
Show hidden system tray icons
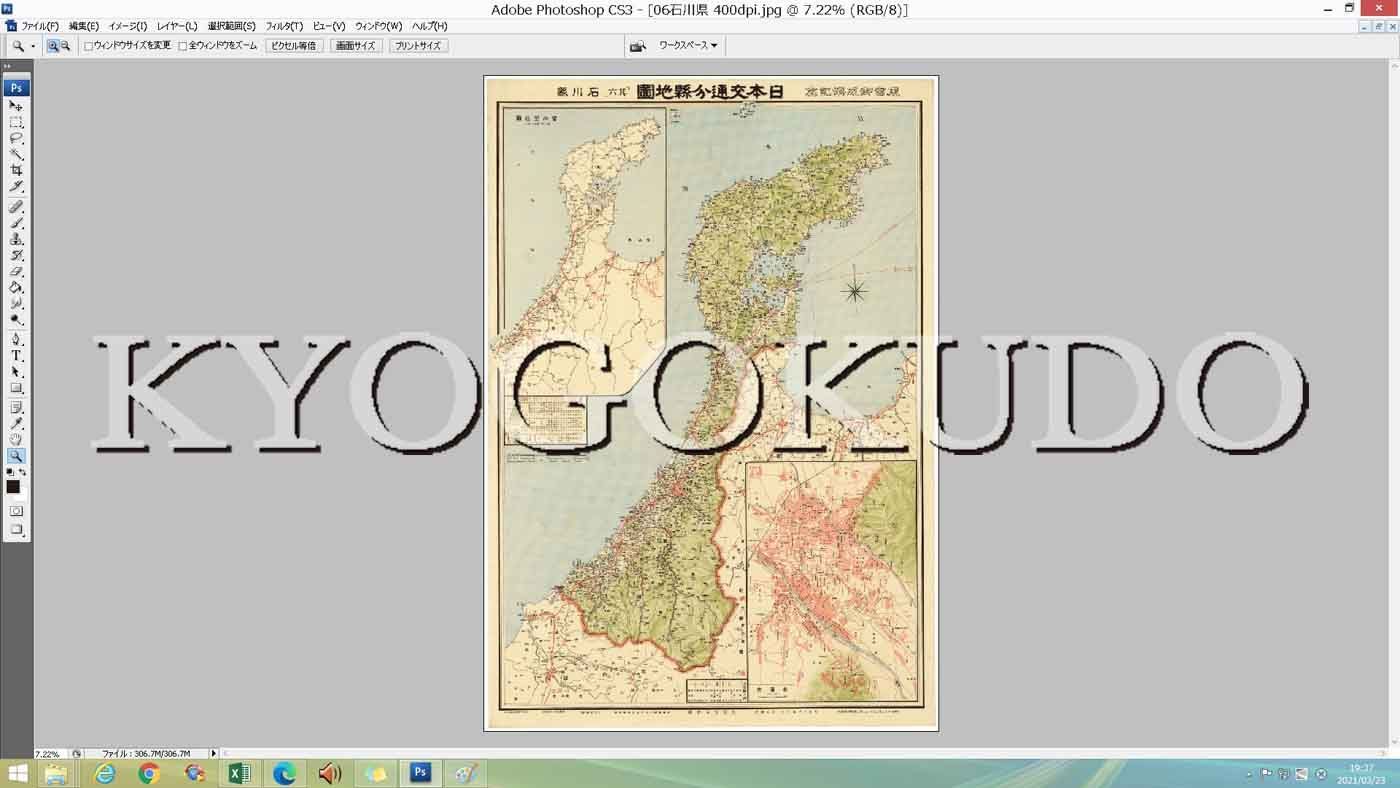[x=1248, y=774]
